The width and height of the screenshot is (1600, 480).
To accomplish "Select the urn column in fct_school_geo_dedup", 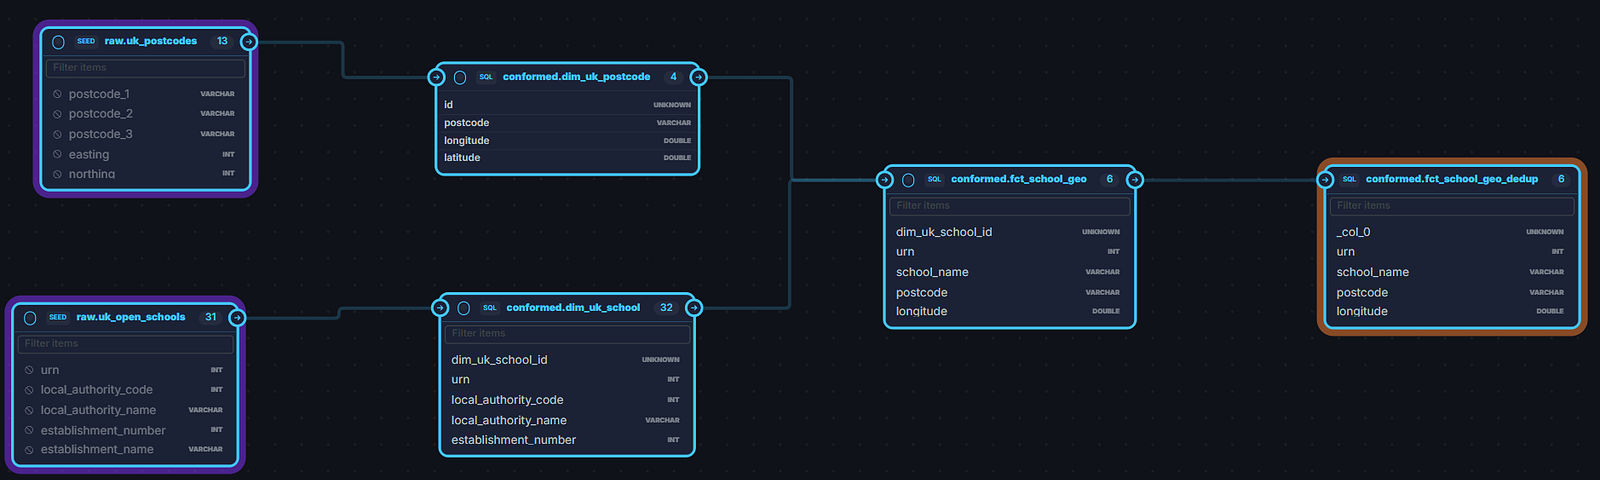I will (1451, 252).
